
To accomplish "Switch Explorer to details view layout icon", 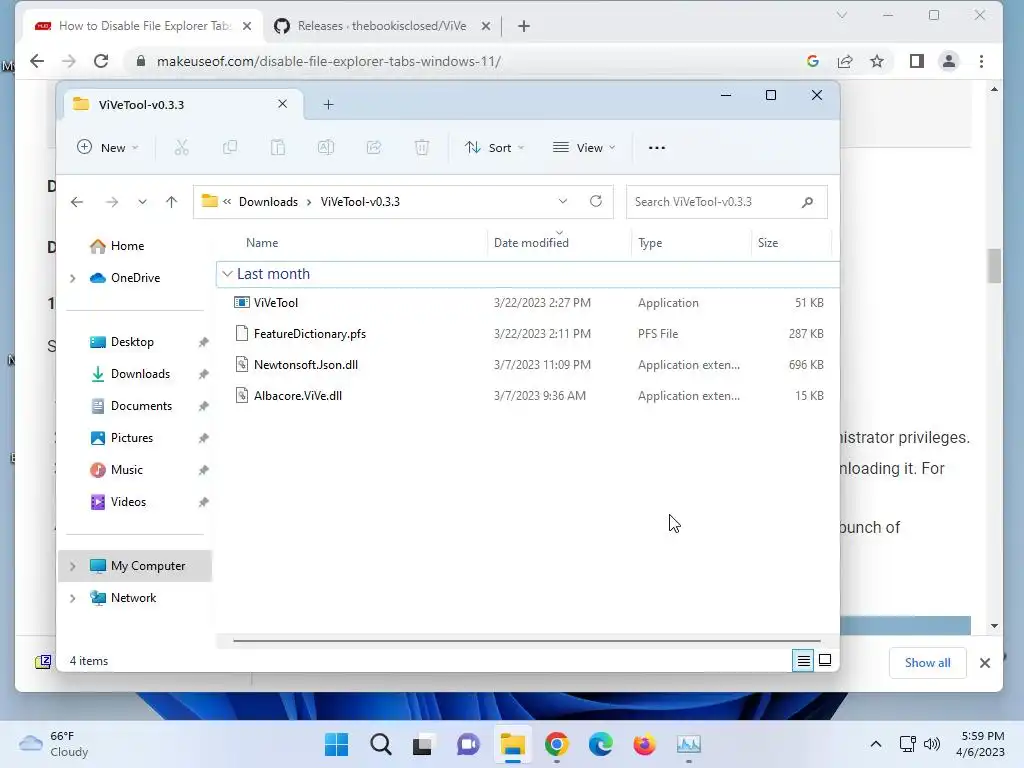I will coord(804,661).
